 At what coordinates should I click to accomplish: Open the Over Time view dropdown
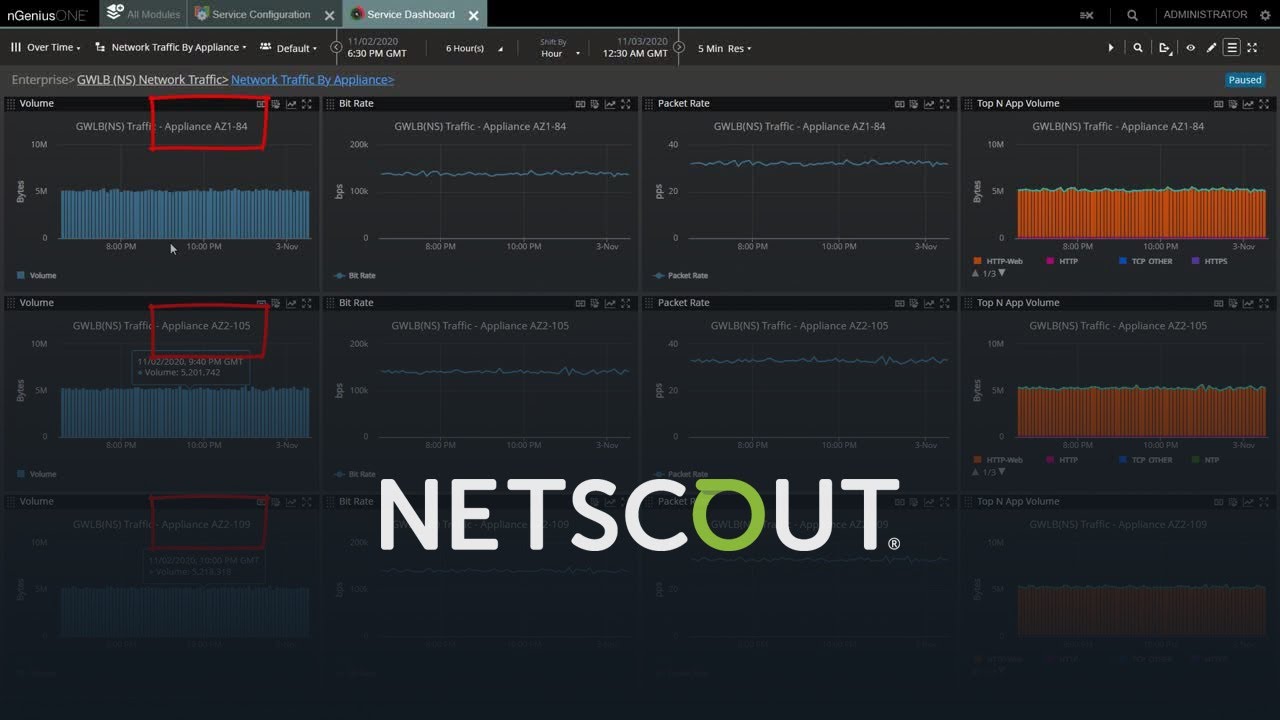(x=46, y=47)
